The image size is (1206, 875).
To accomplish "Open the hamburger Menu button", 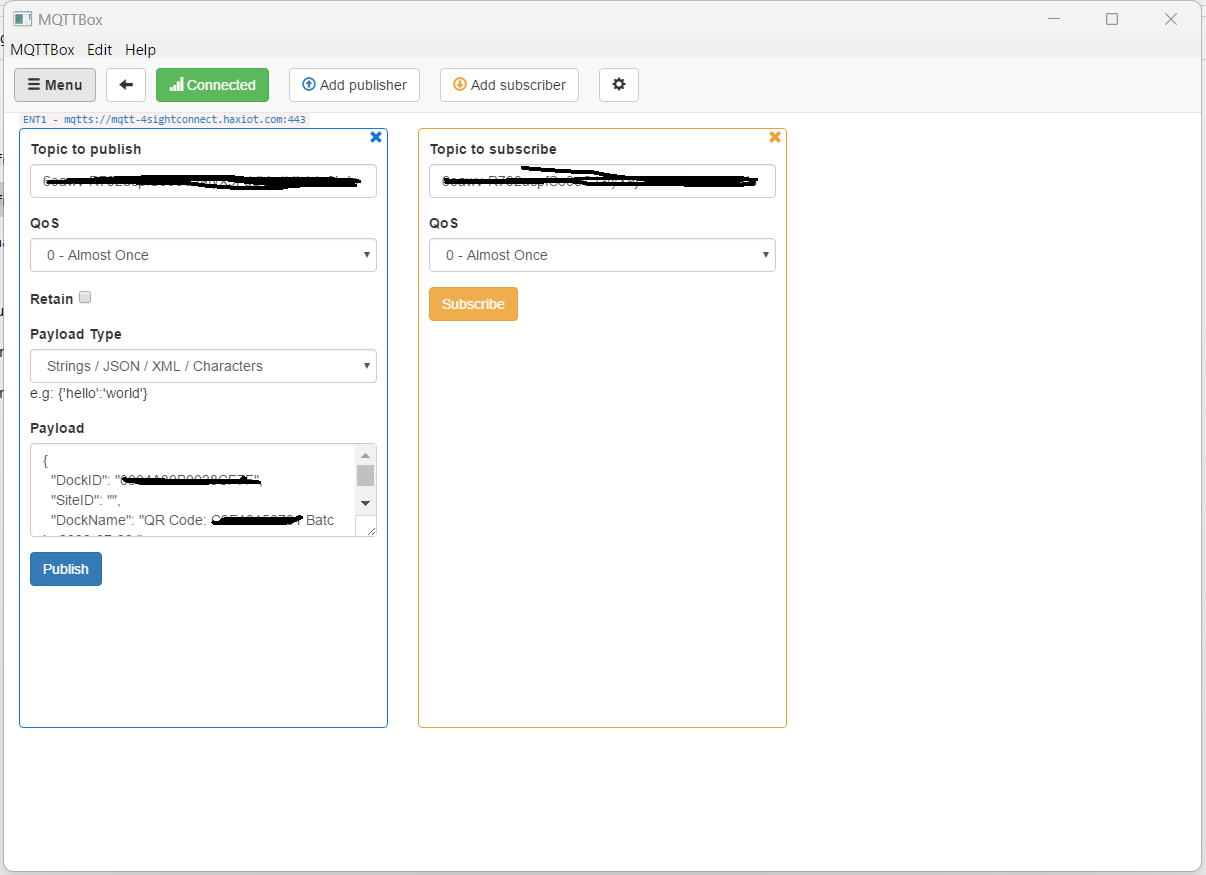I will click(55, 85).
